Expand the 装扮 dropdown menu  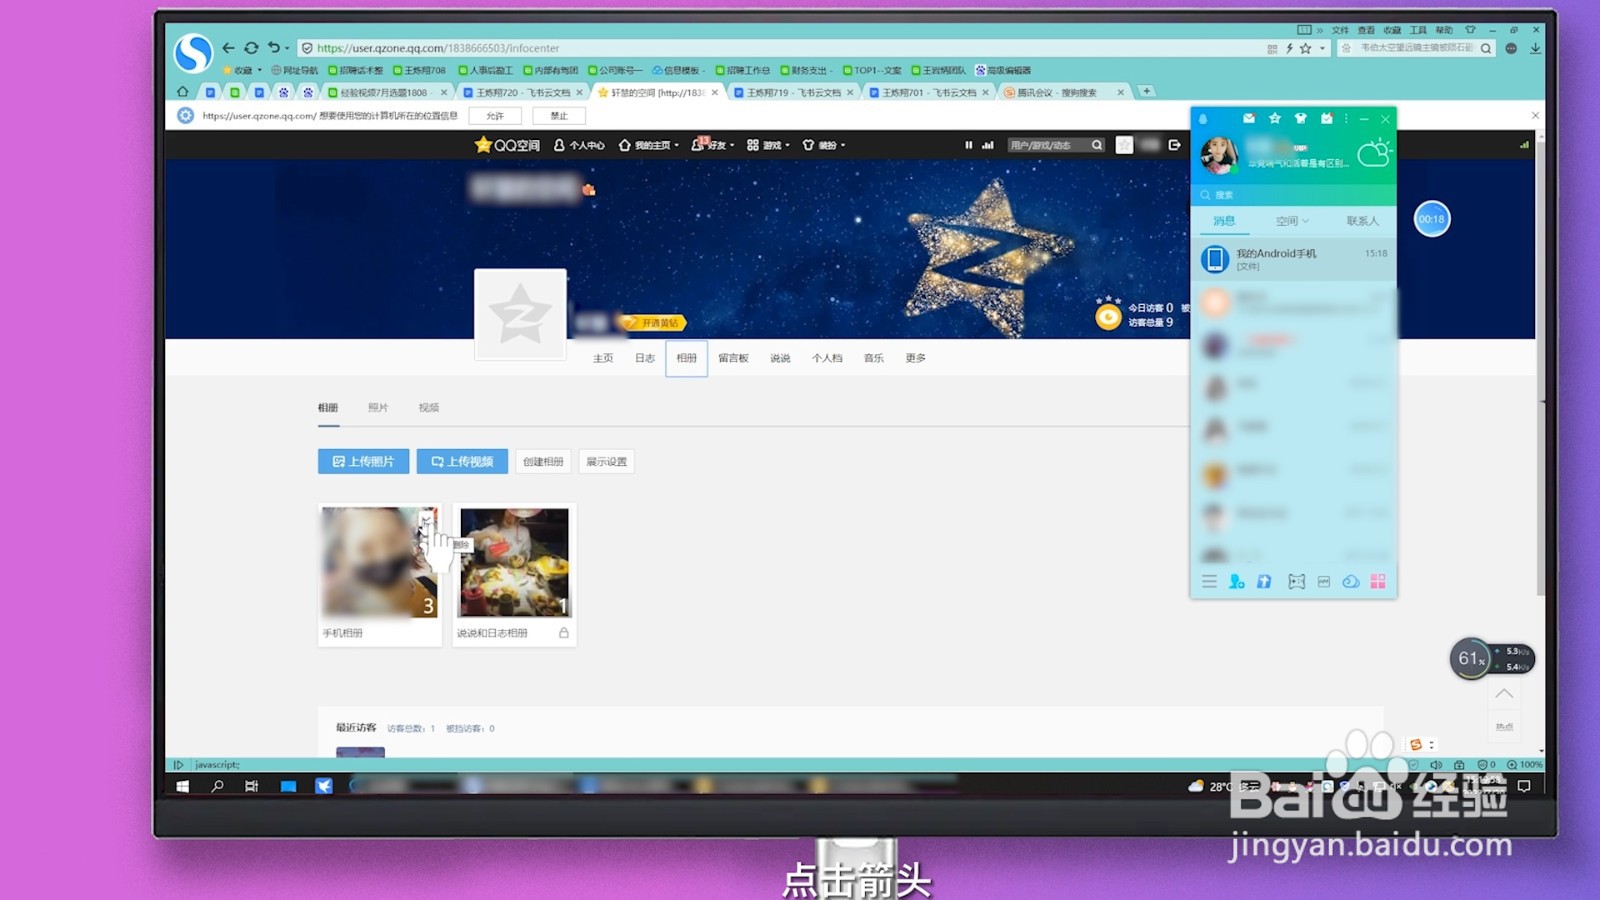coord(843,145)
